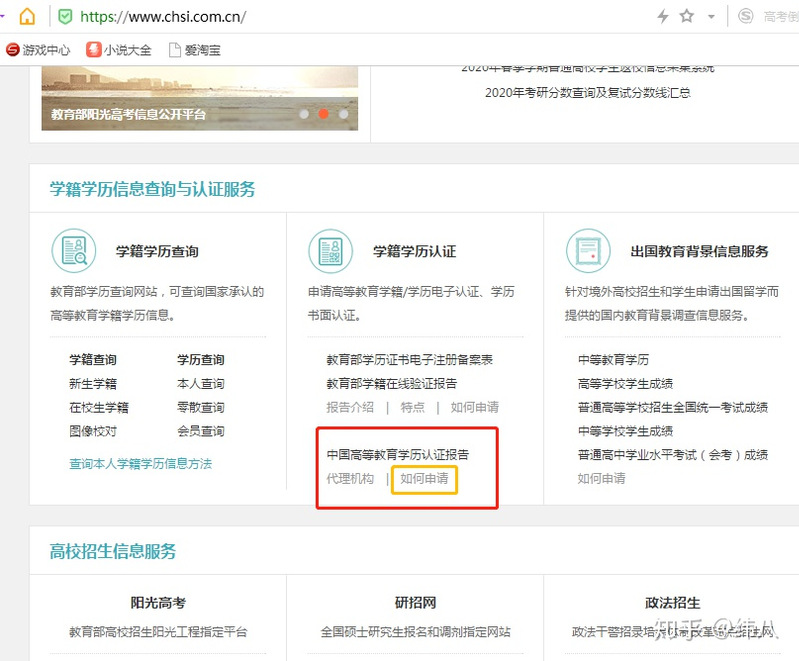Expand the dropdown arrow beside the star

(711, 17)
